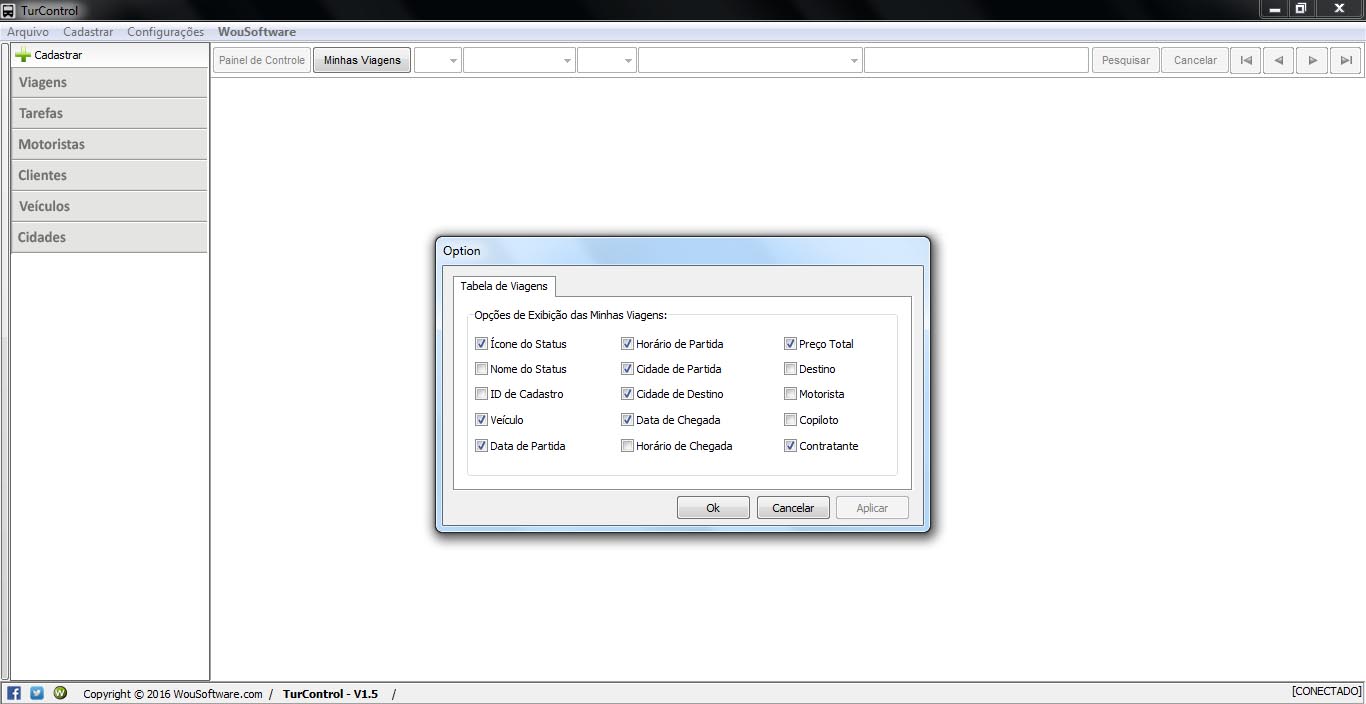Minimize the TurControl window
The width and height of the screenshot is (1366, 704).
point(1274,9)
